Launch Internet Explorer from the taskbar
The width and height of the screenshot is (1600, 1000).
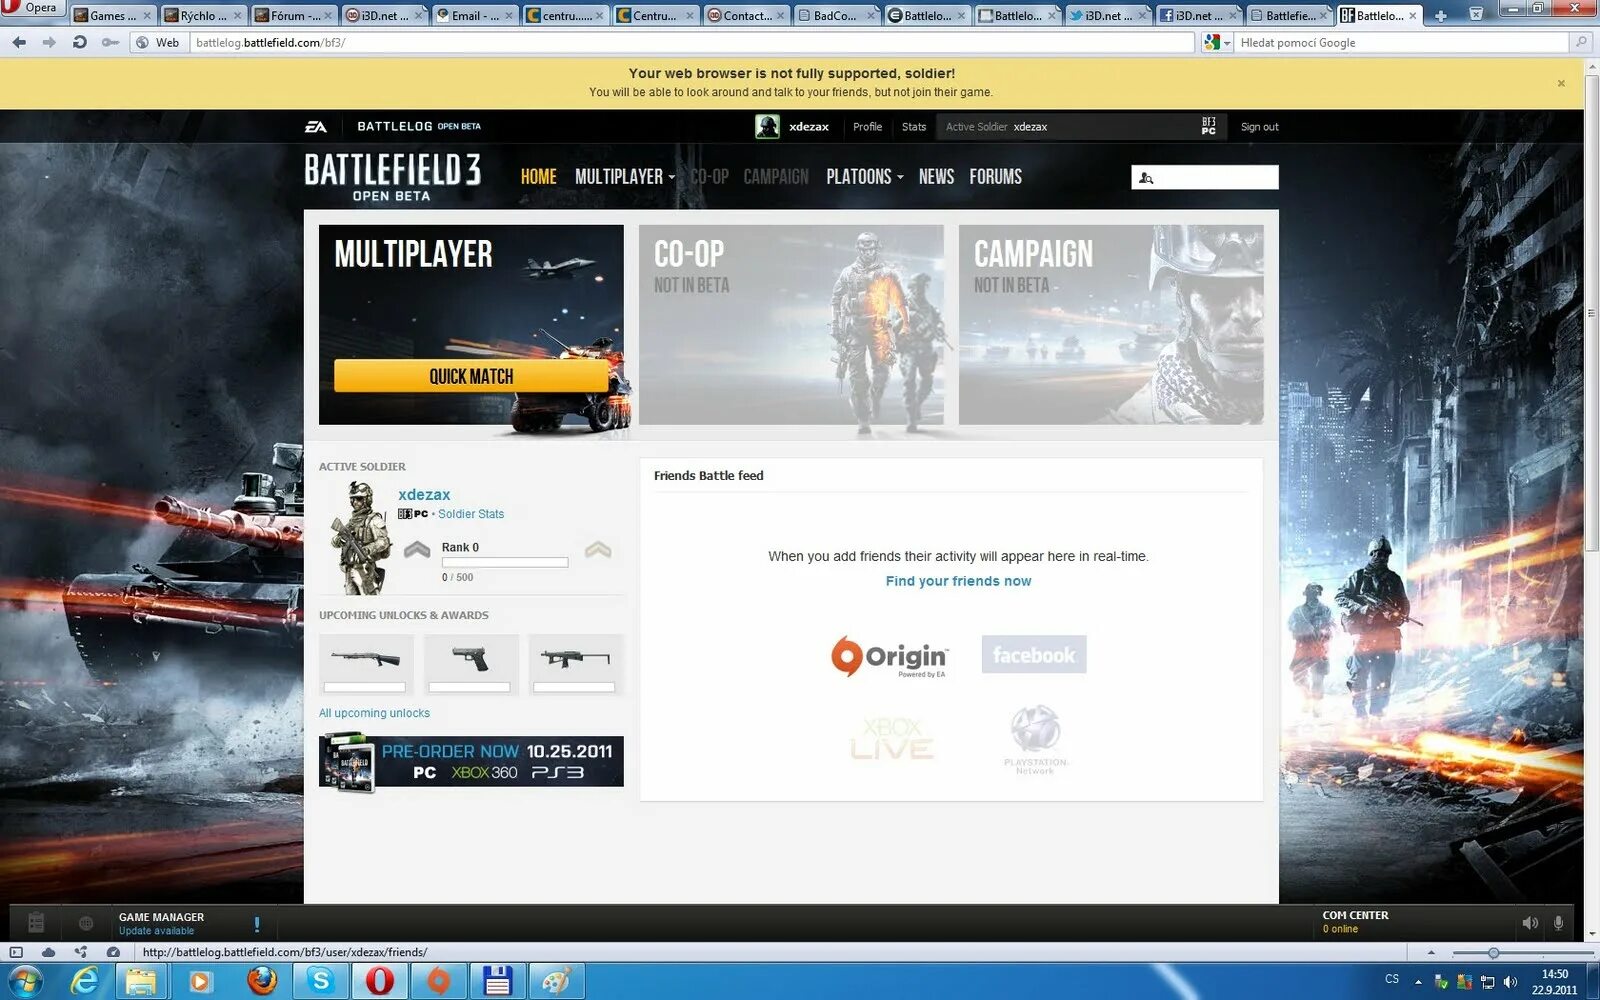(x=85, y=981)
